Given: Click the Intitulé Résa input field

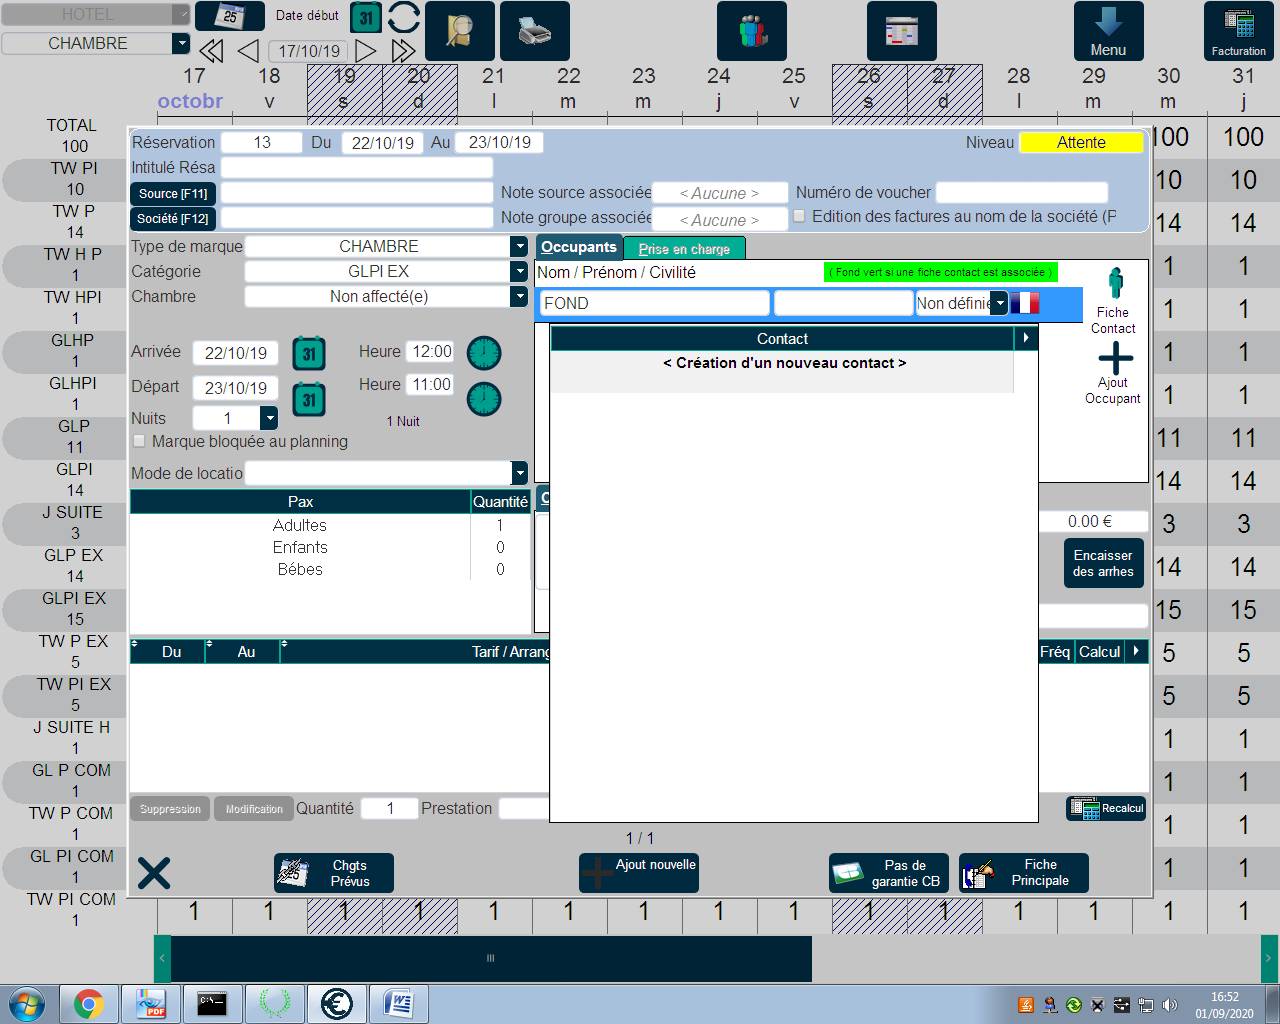Looking at the screenshot, I should [356, 168].
